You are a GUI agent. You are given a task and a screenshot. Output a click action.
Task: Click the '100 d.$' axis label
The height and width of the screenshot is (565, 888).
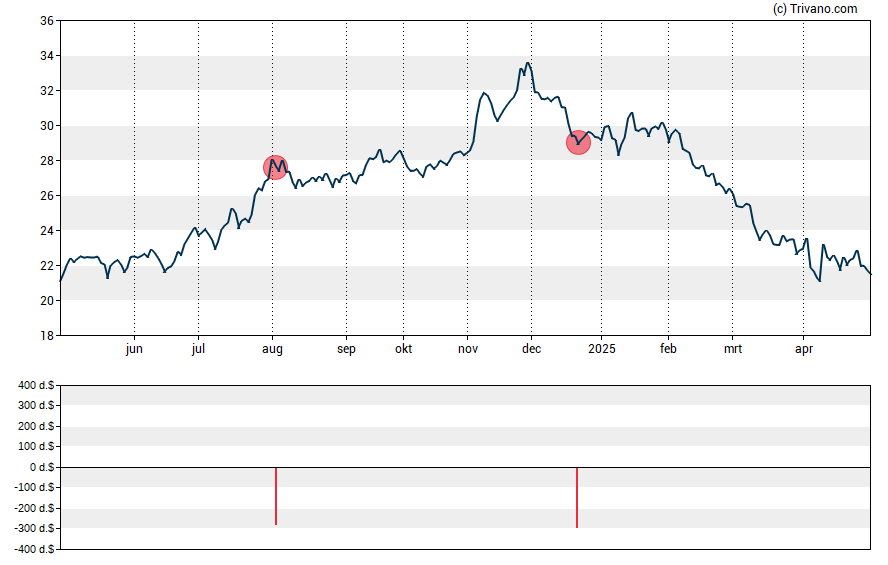pos(36,446)
